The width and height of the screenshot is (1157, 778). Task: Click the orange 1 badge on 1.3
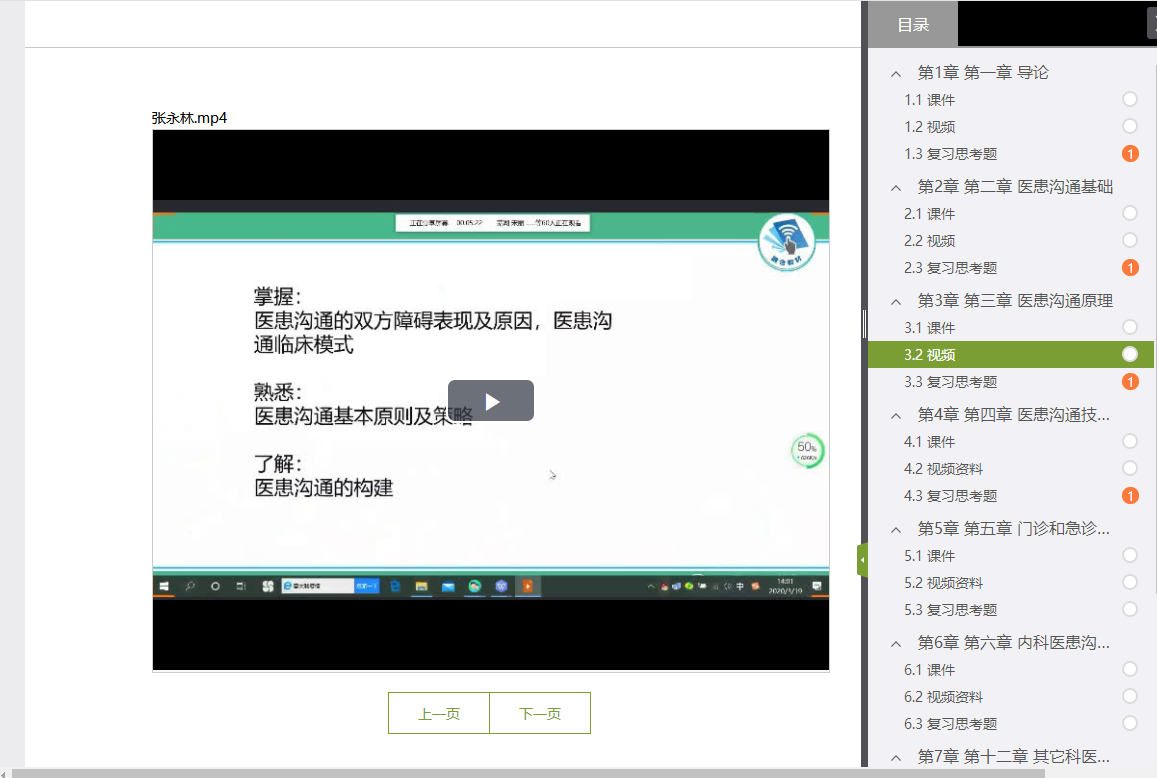[1130, 154]
